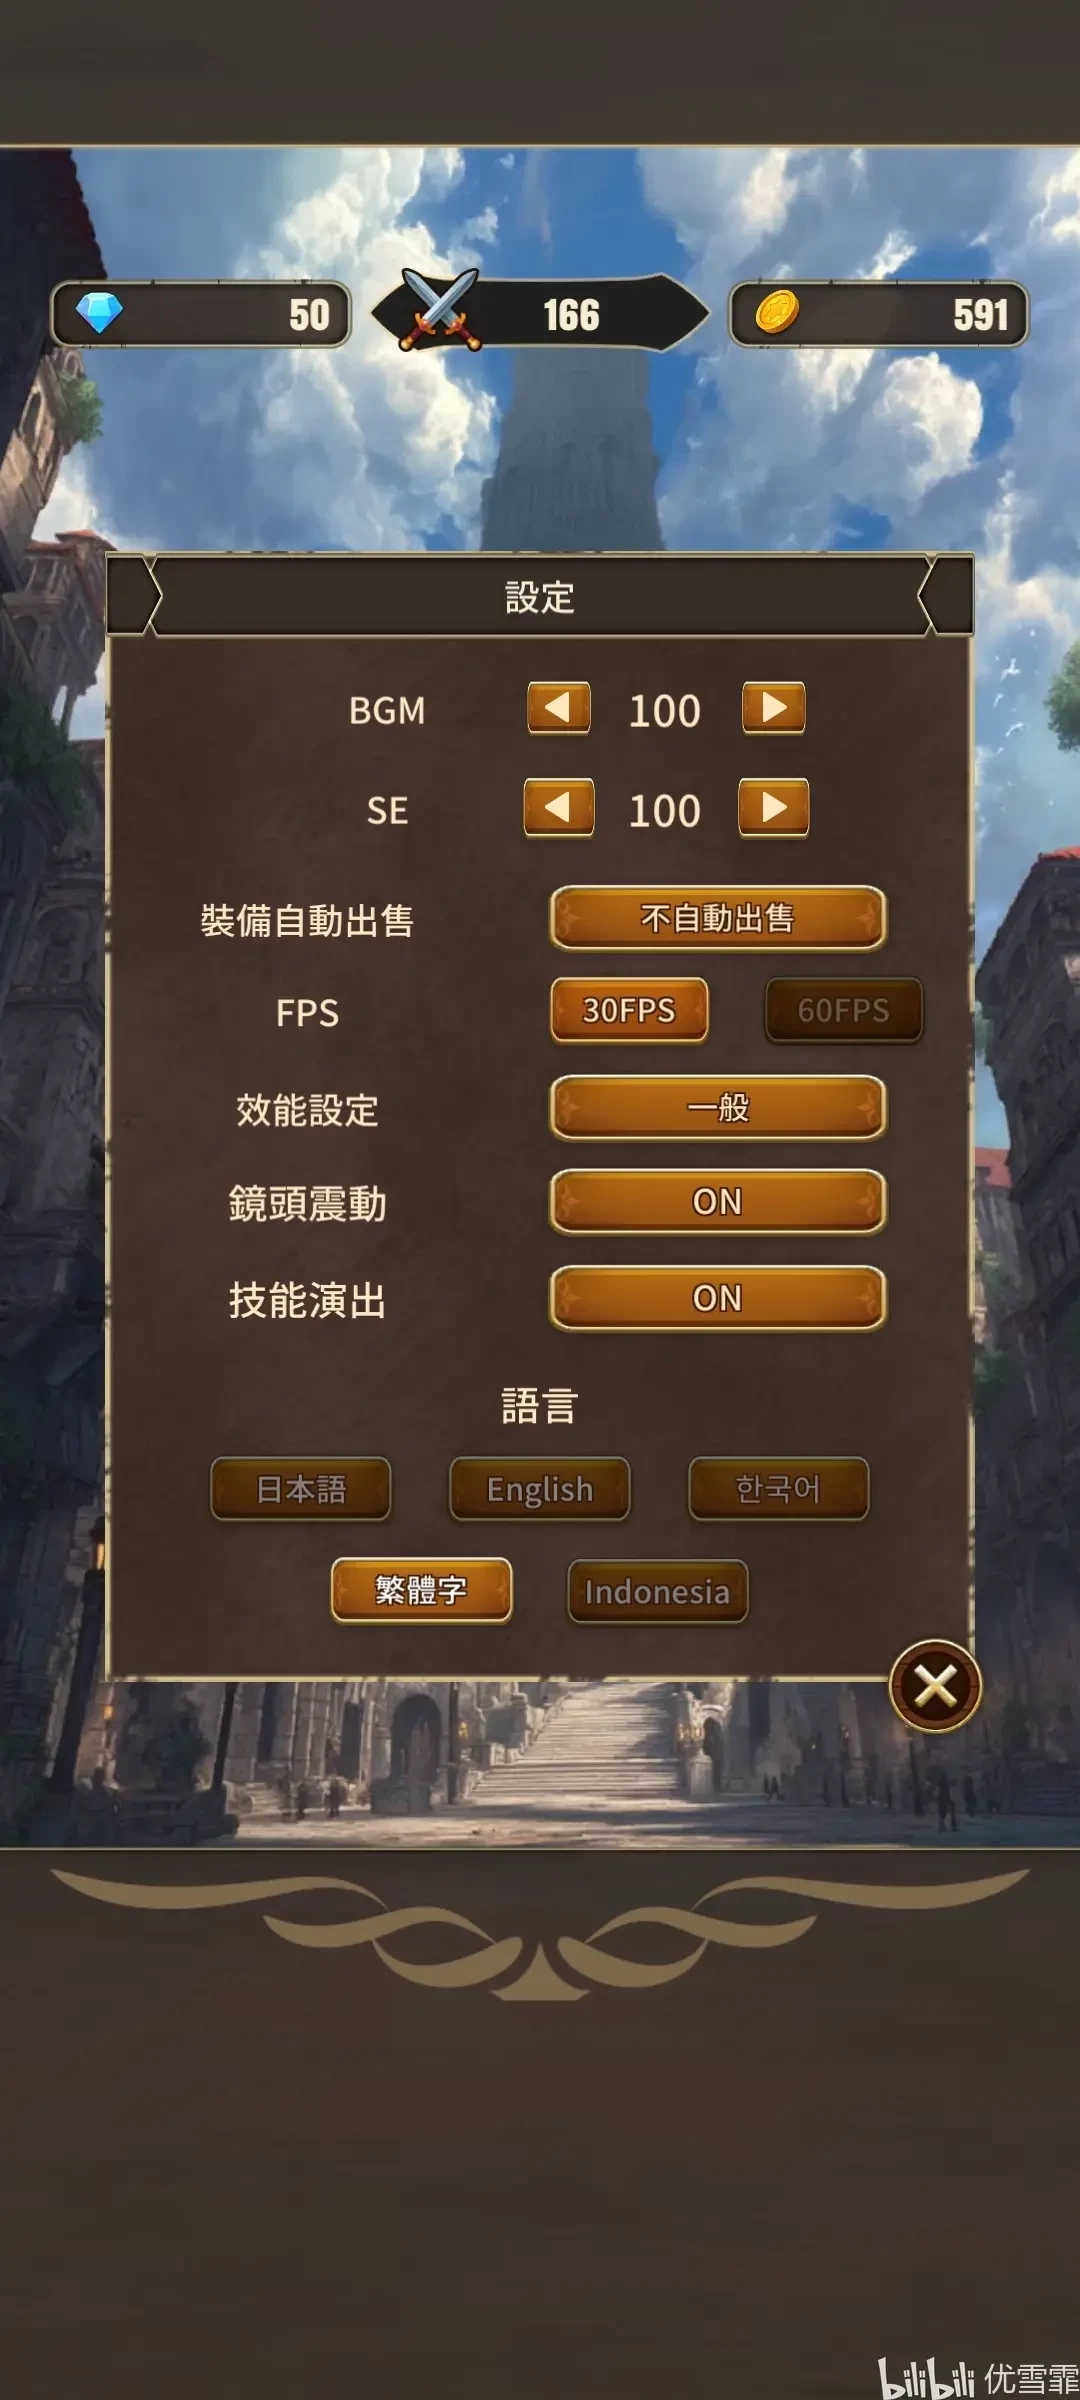
Task: Increase BGM volume with right arrow
Action: [774, 709]
